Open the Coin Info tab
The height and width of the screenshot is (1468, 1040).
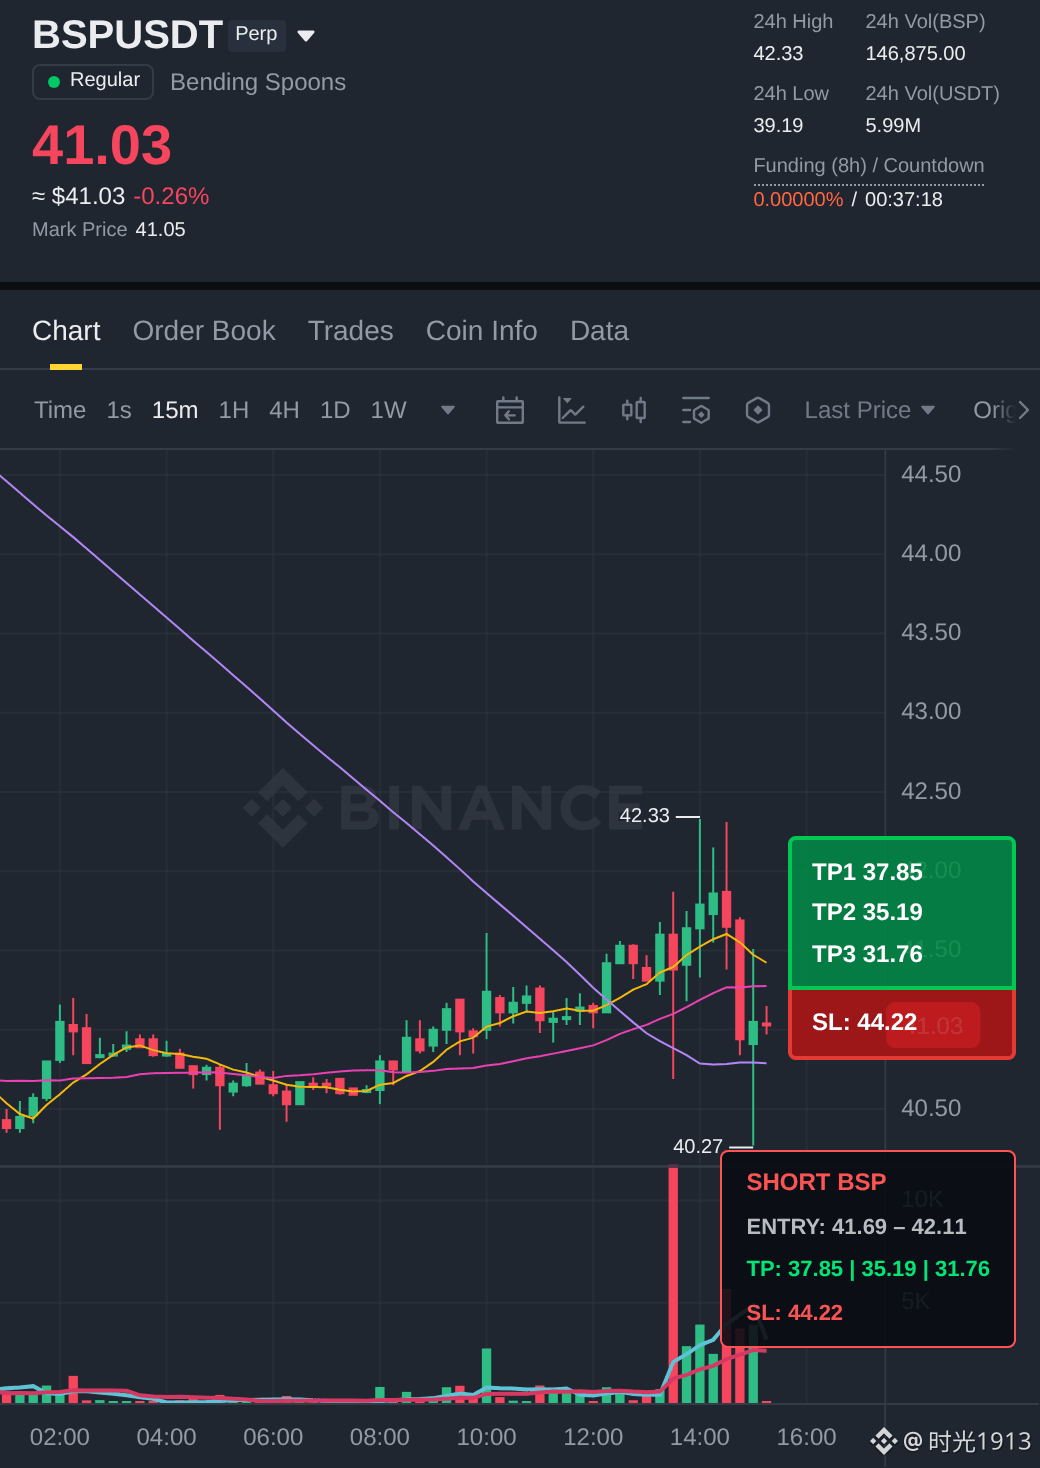(481, 331)
